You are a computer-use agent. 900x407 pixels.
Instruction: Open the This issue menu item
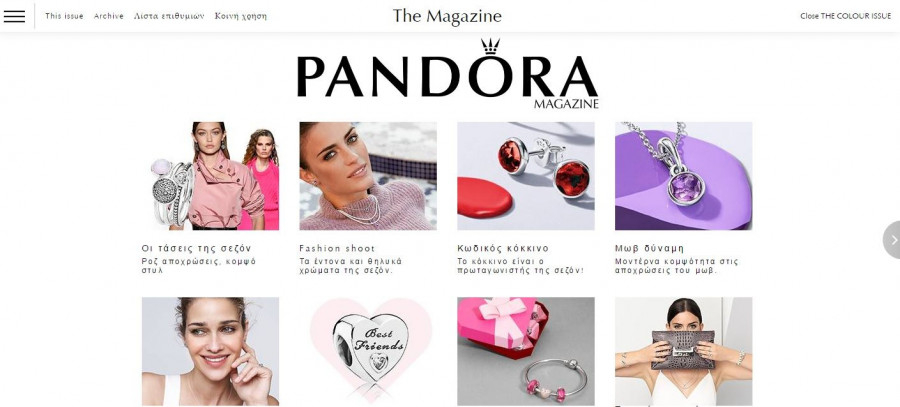coord(64,16)
